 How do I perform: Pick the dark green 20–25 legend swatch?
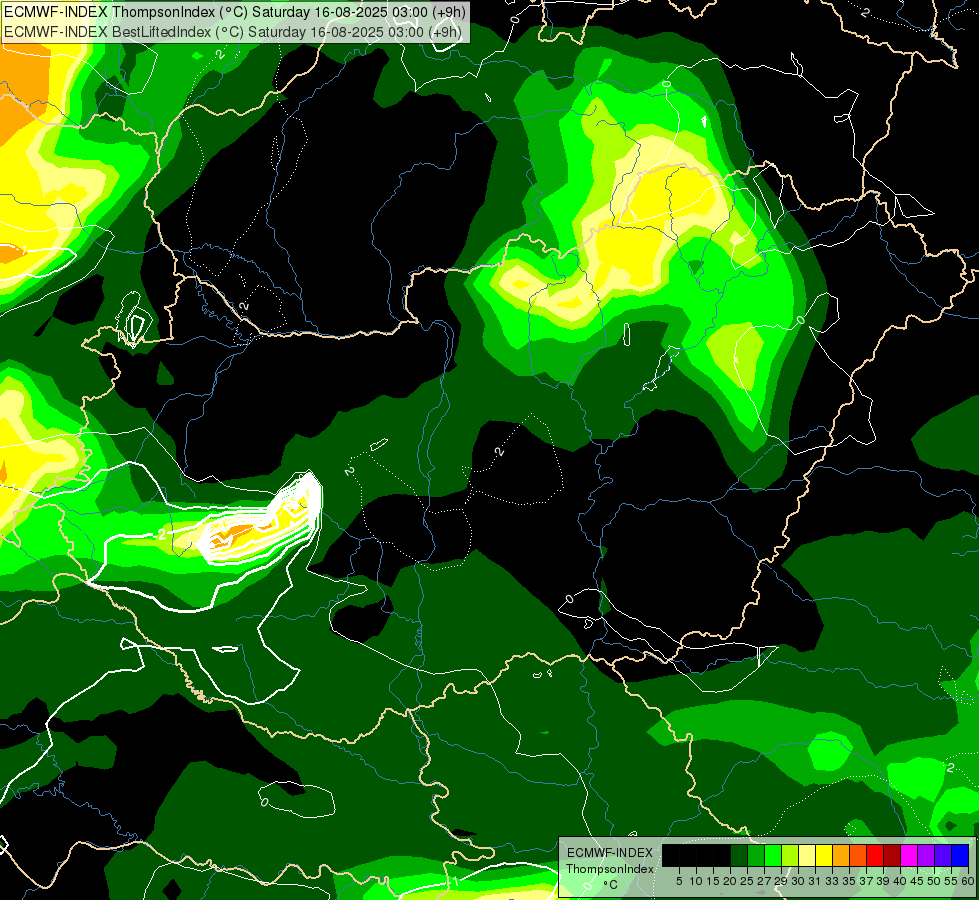[739, 855]
